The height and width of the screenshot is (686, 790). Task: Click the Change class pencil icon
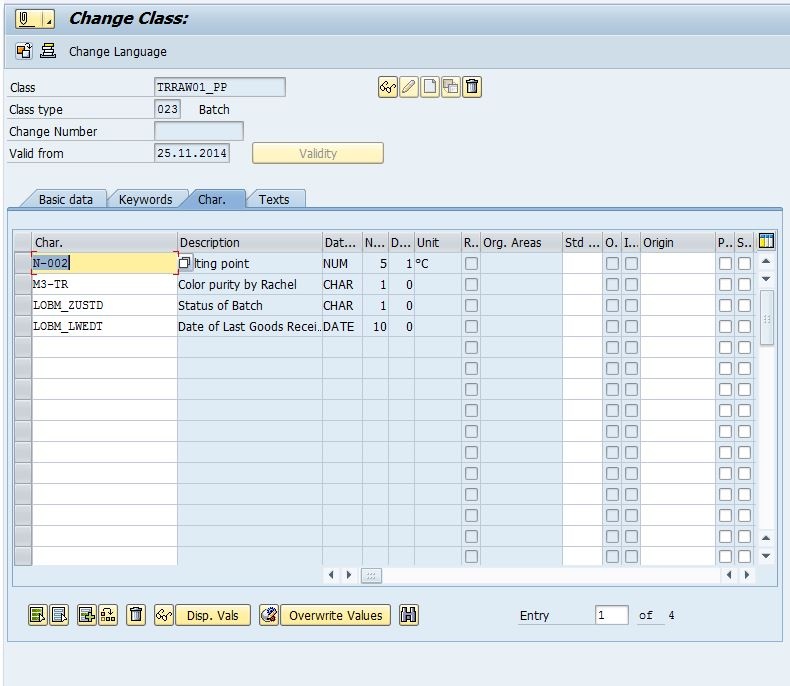pyautogui.click(x=409, y=87)
